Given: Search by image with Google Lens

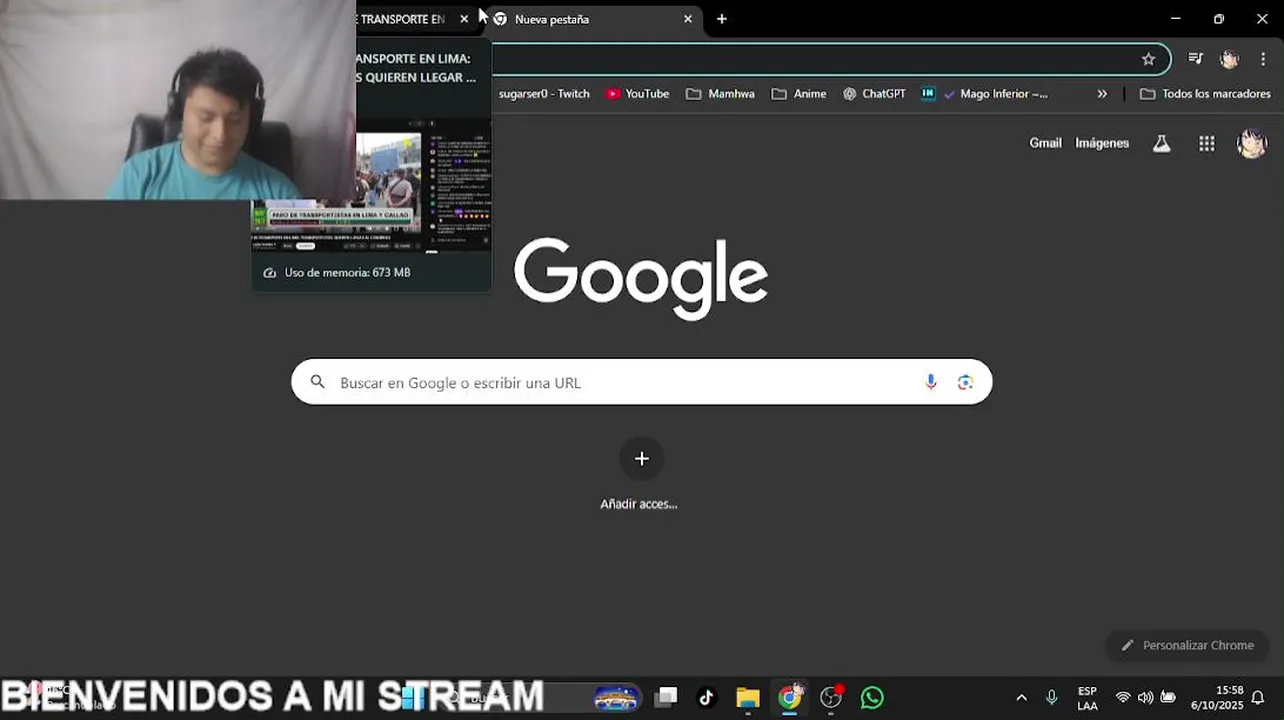Looking at the screenshot, I should point(965,382).
